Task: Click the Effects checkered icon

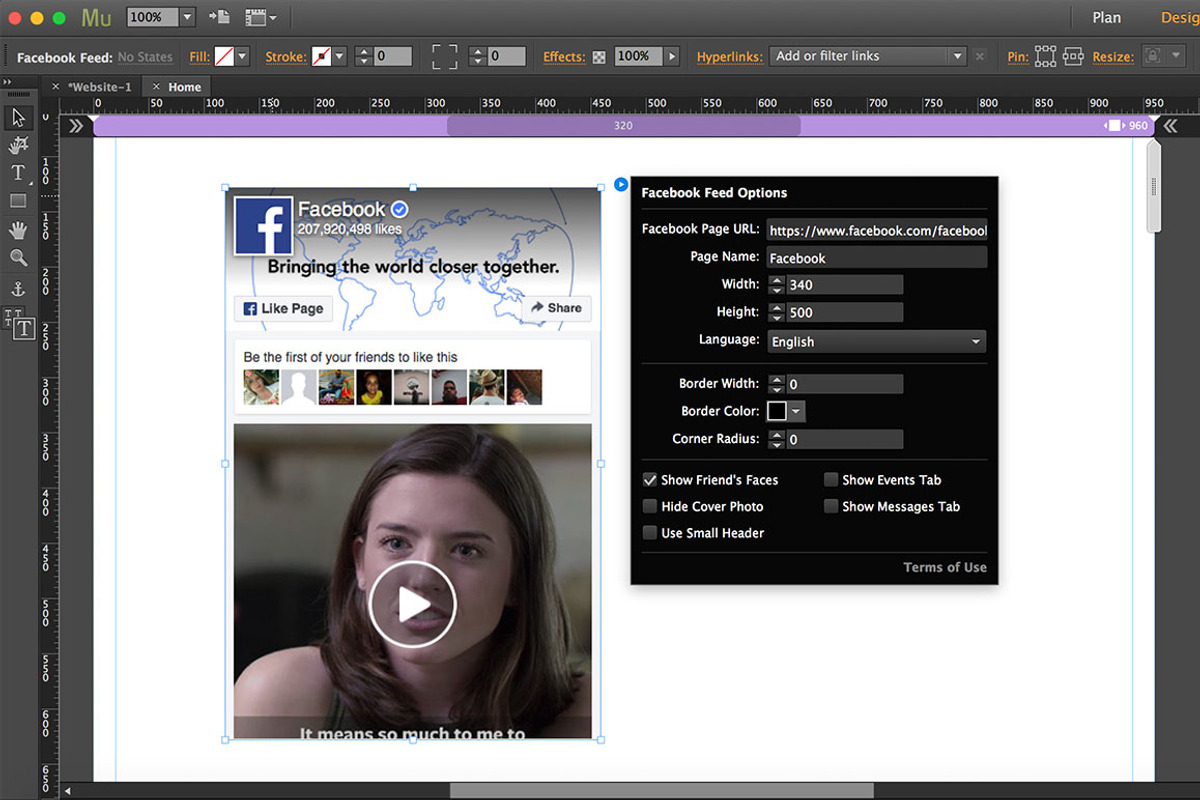Action: 599,57
